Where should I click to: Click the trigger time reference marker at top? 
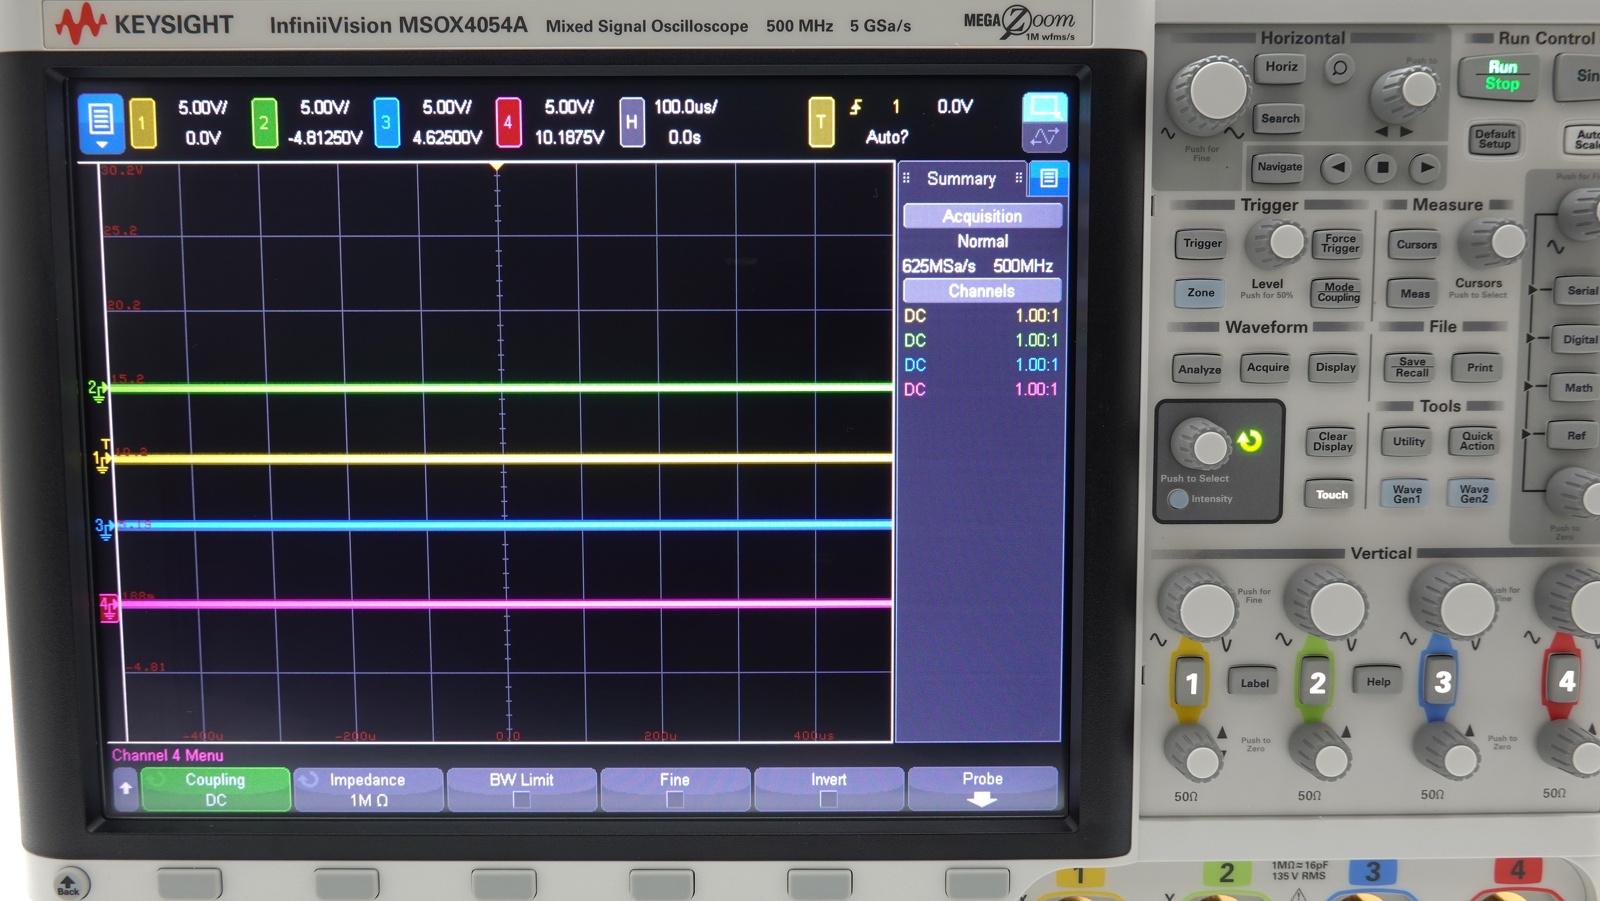coord(496,168)
